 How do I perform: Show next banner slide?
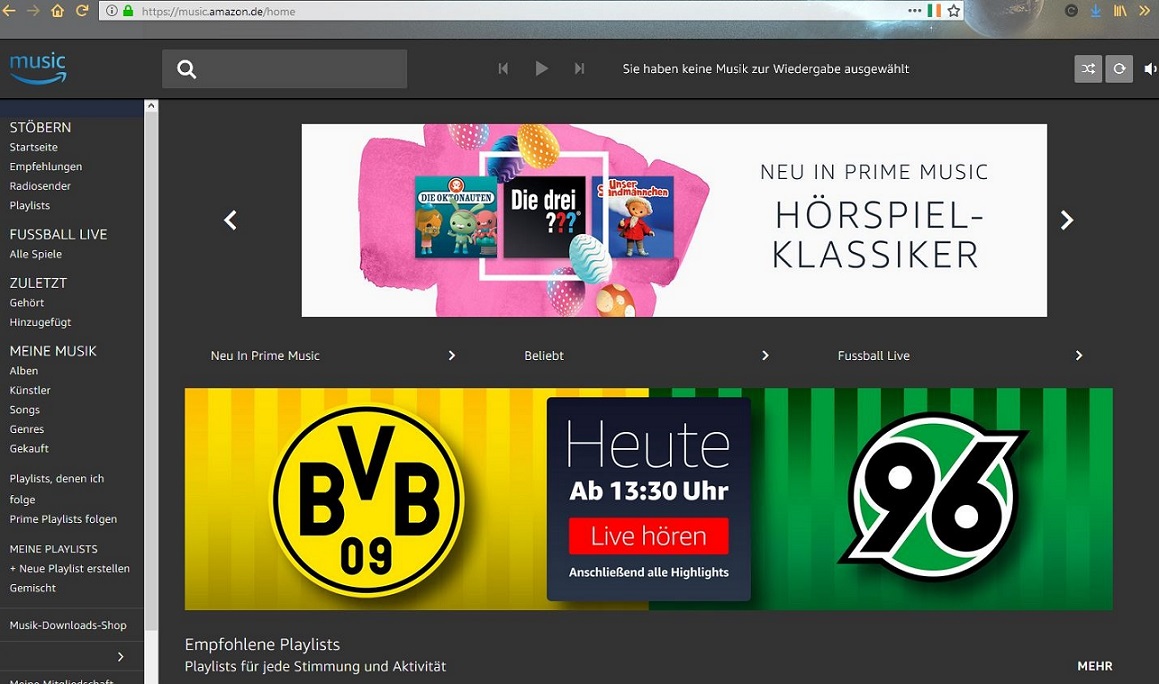pyautogui.click(x=1067, y=220)
